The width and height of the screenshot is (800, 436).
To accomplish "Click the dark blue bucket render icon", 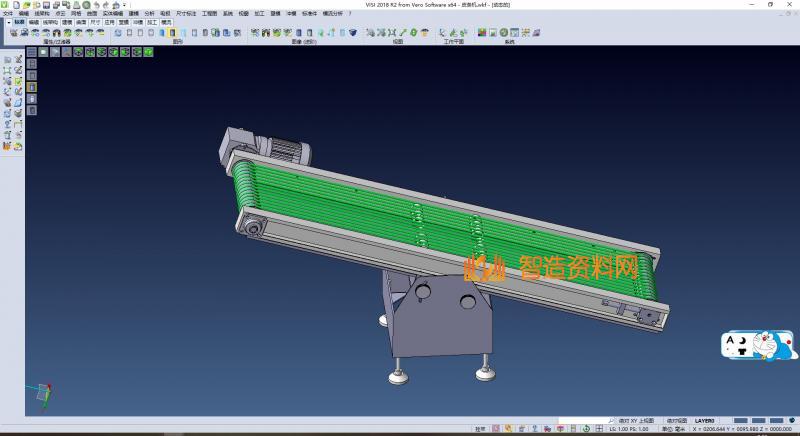I will coord(353,33).
